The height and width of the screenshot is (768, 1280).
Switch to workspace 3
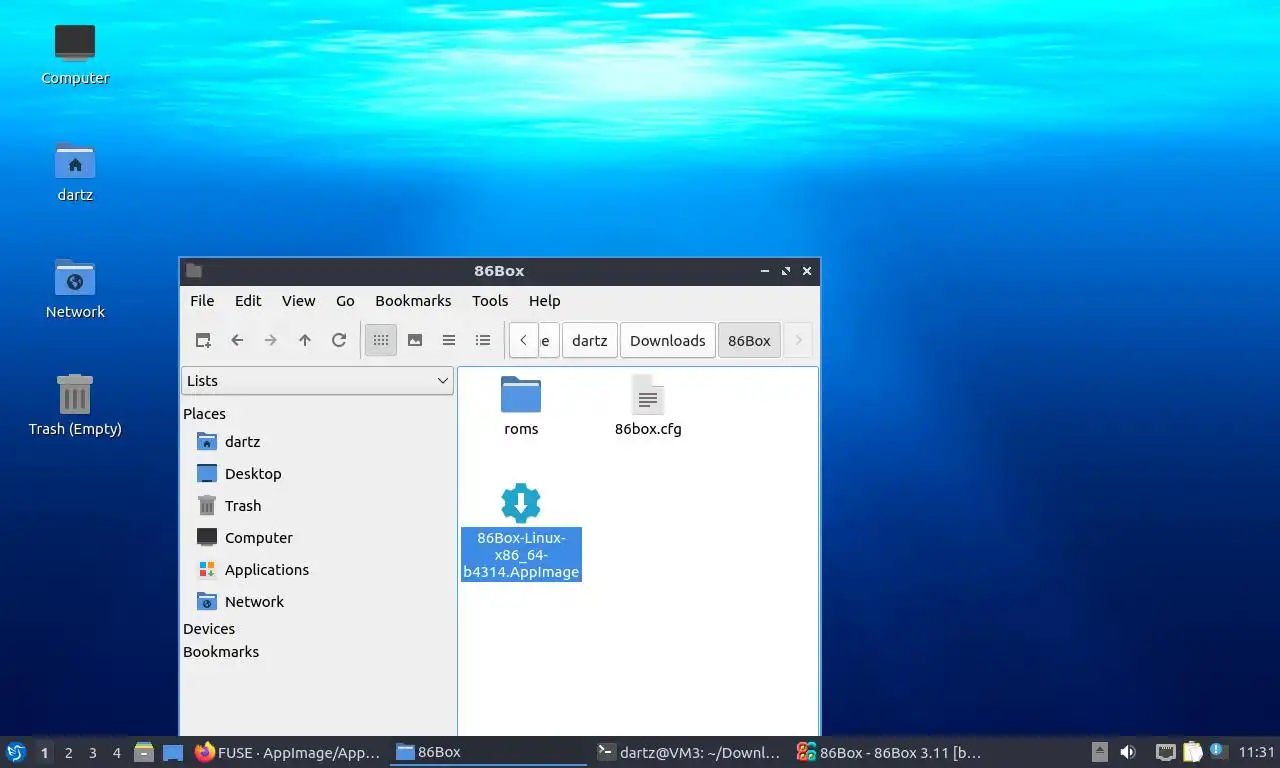92,752
